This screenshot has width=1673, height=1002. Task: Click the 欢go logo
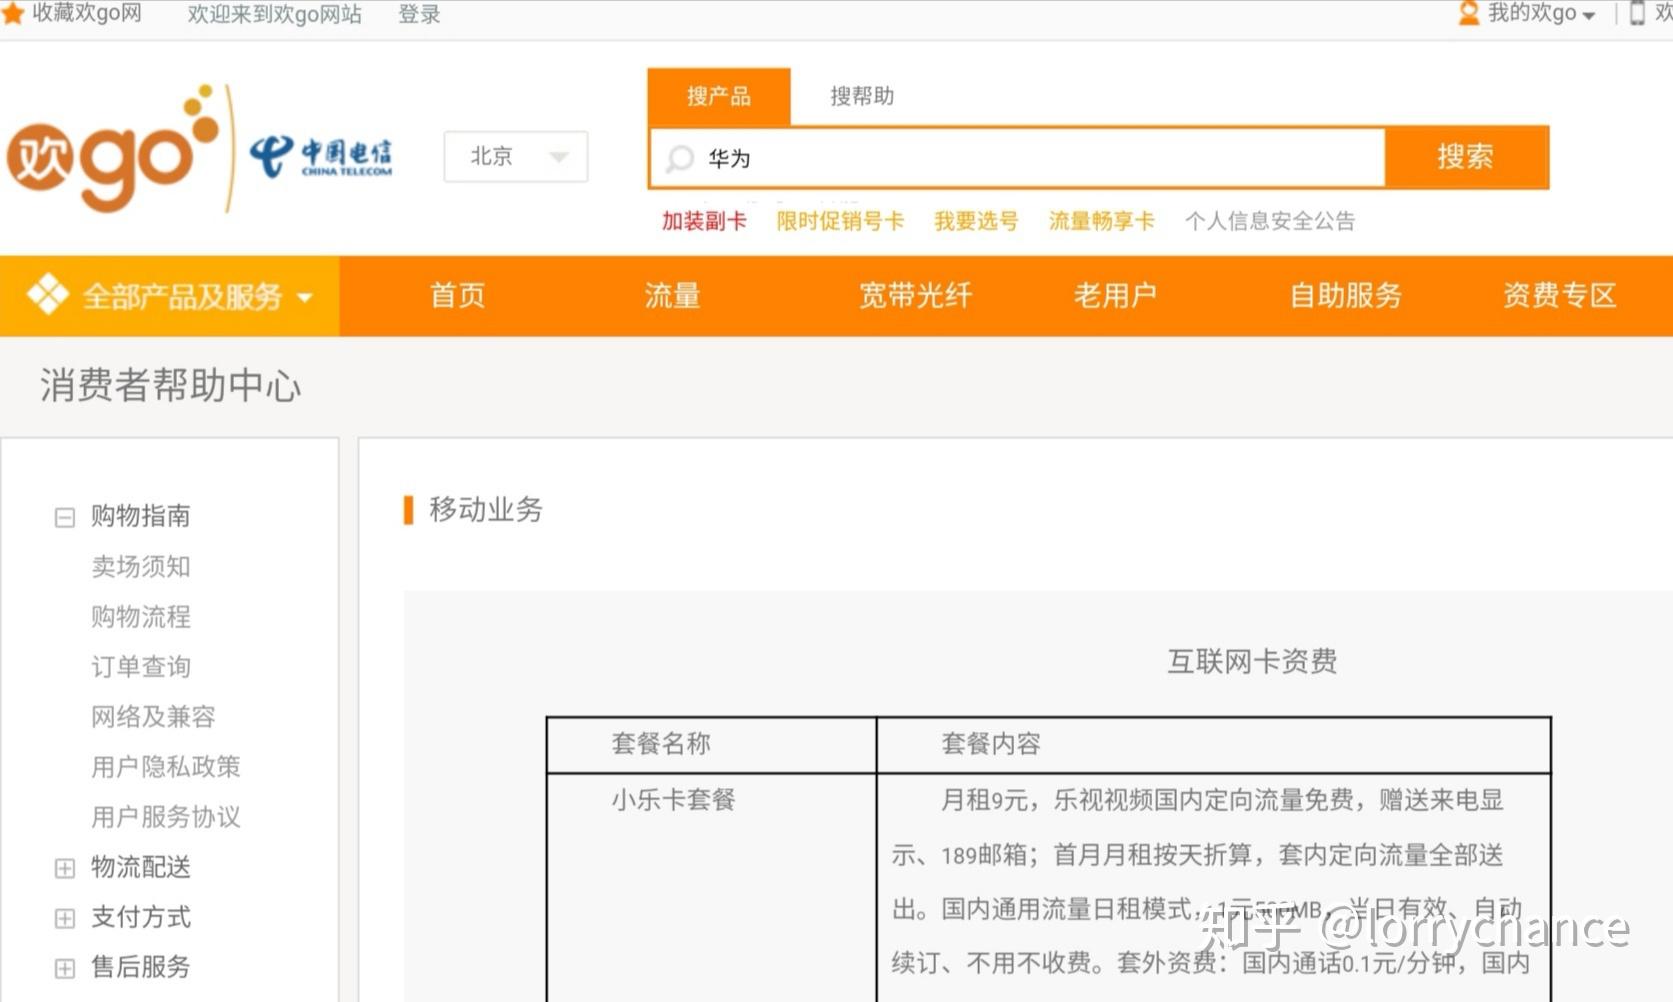pos(113,148)
